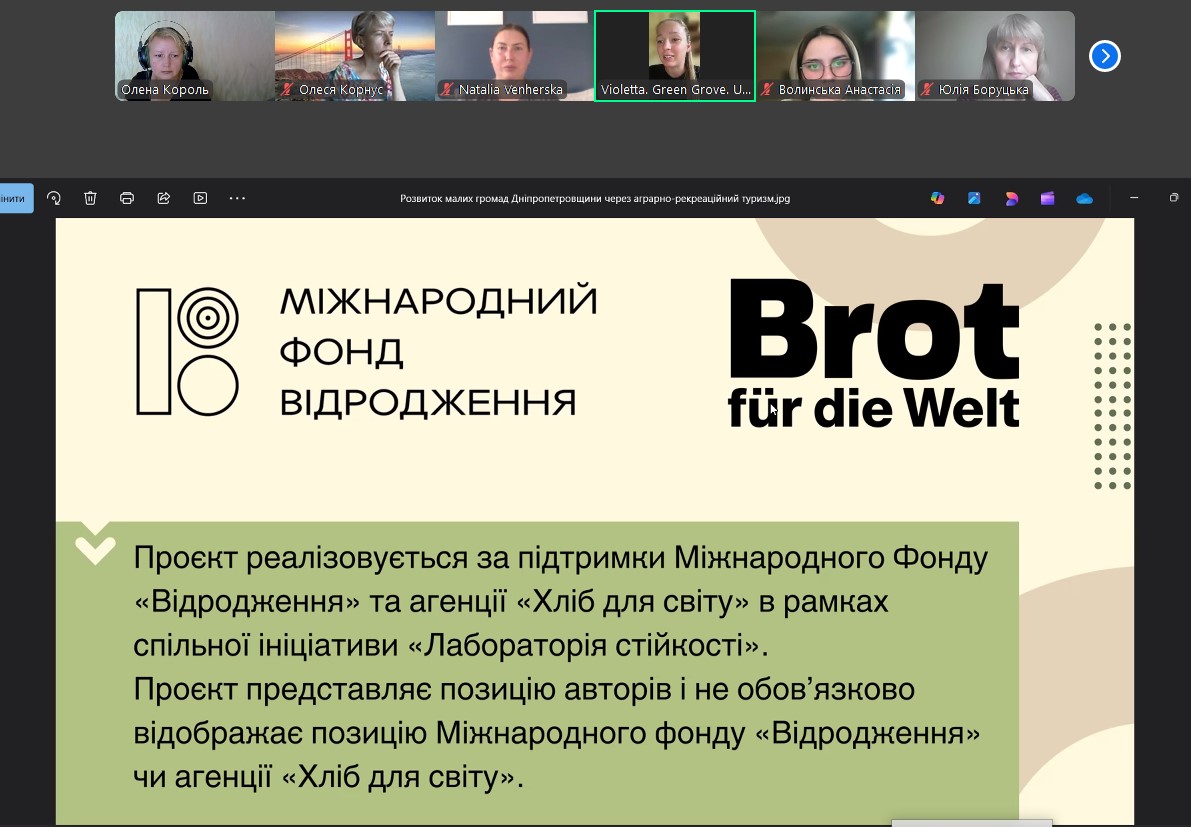
Task: Click the line starting «Проєкт представляє позицію»
Action: pyautogui.click(x=524, y=690)
